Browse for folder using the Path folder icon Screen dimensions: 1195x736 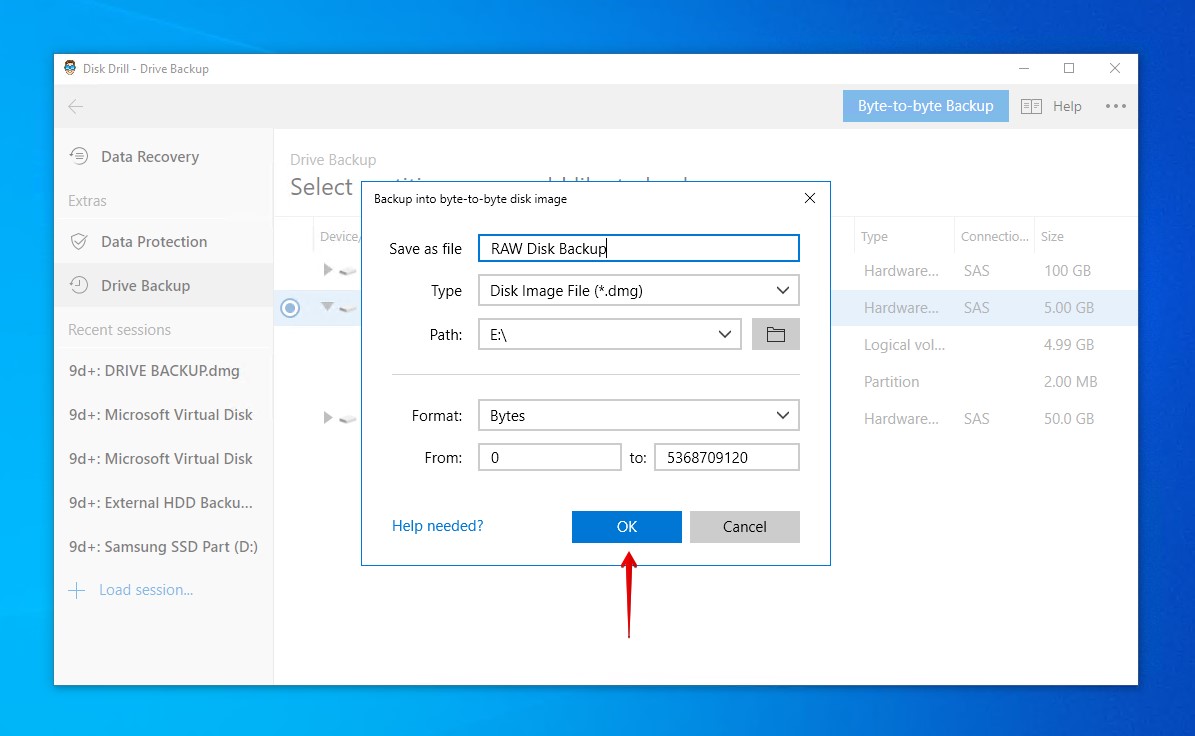tap(775, 334)
